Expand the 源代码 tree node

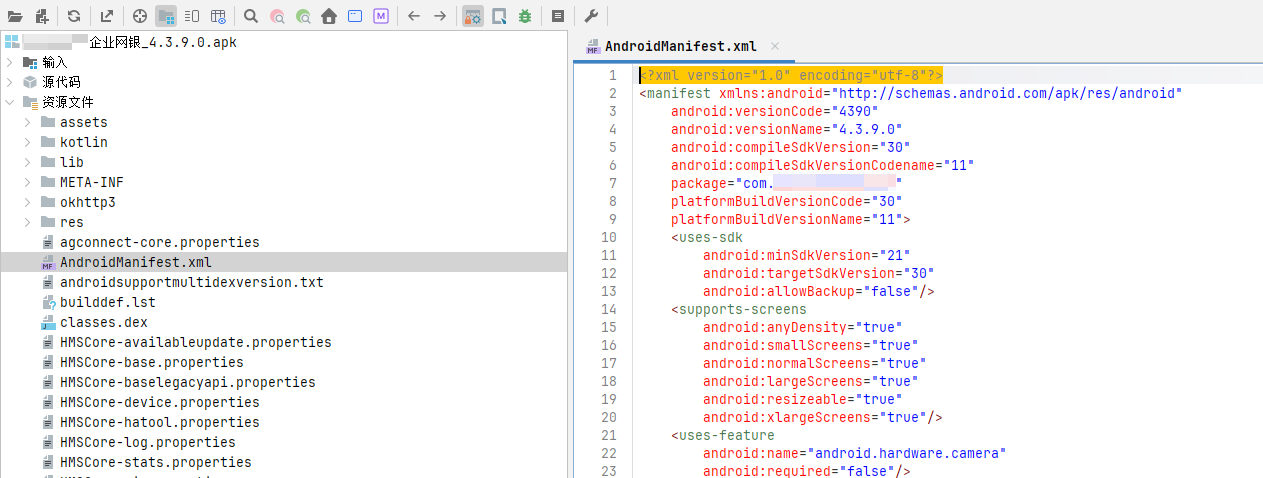click(x=10, y=82)
